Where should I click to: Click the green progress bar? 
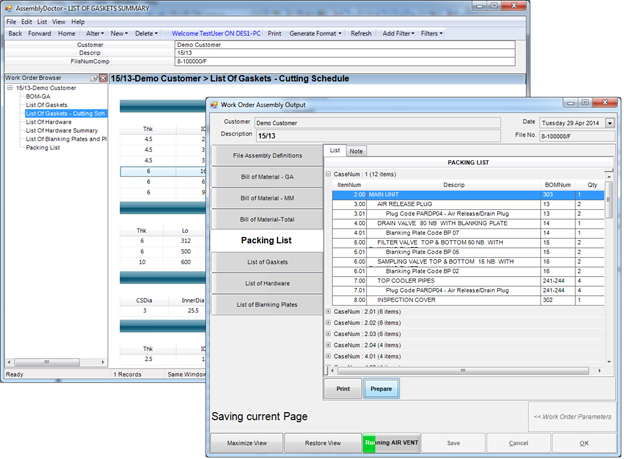[x=368, y=442]
